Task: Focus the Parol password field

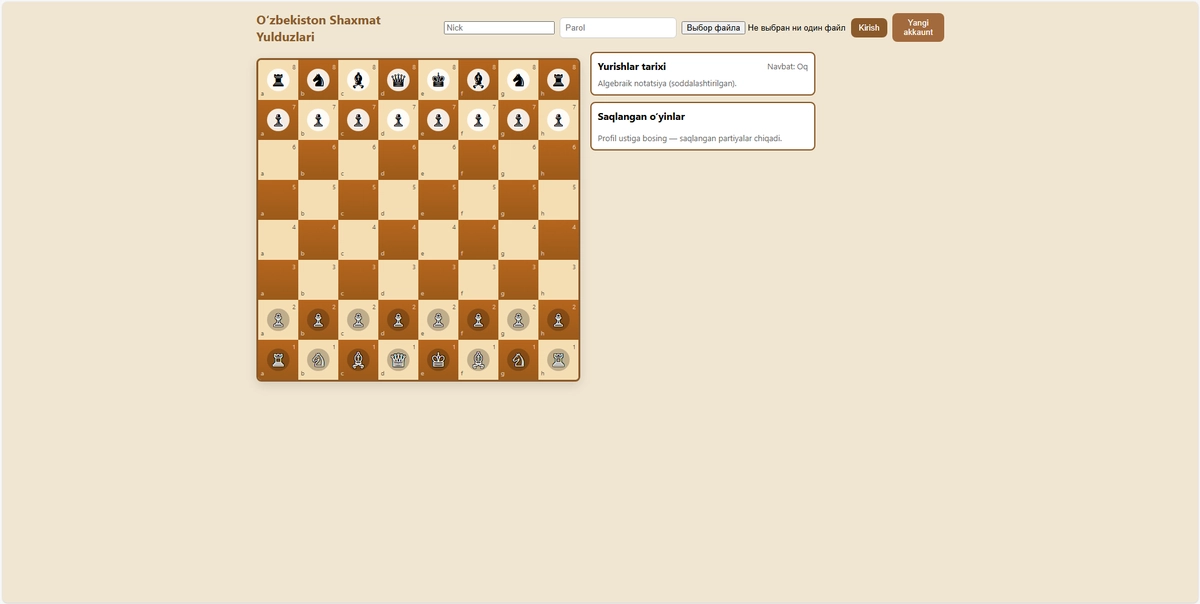Action: point(618,28)
